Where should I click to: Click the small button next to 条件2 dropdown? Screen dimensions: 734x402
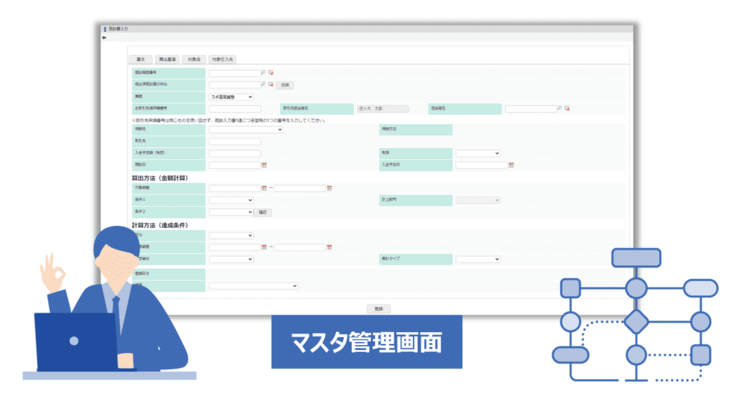click(264, 212)
